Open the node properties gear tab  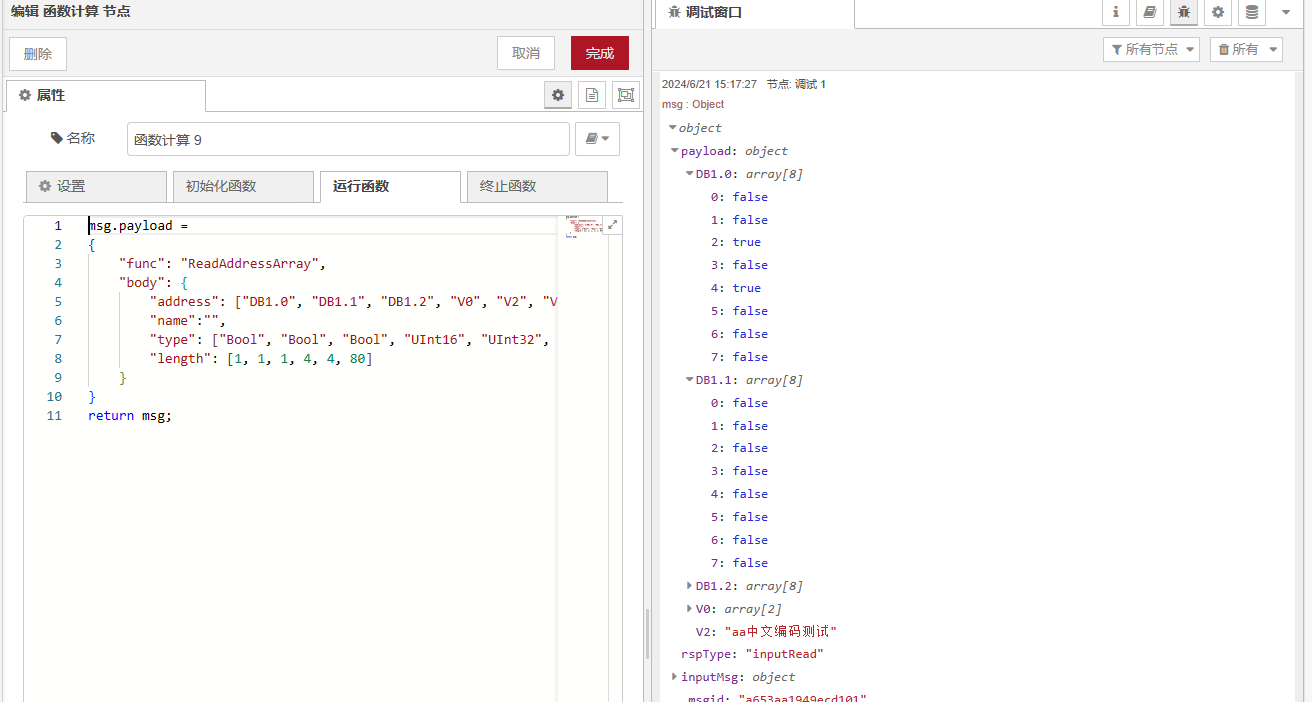point(558,95)
